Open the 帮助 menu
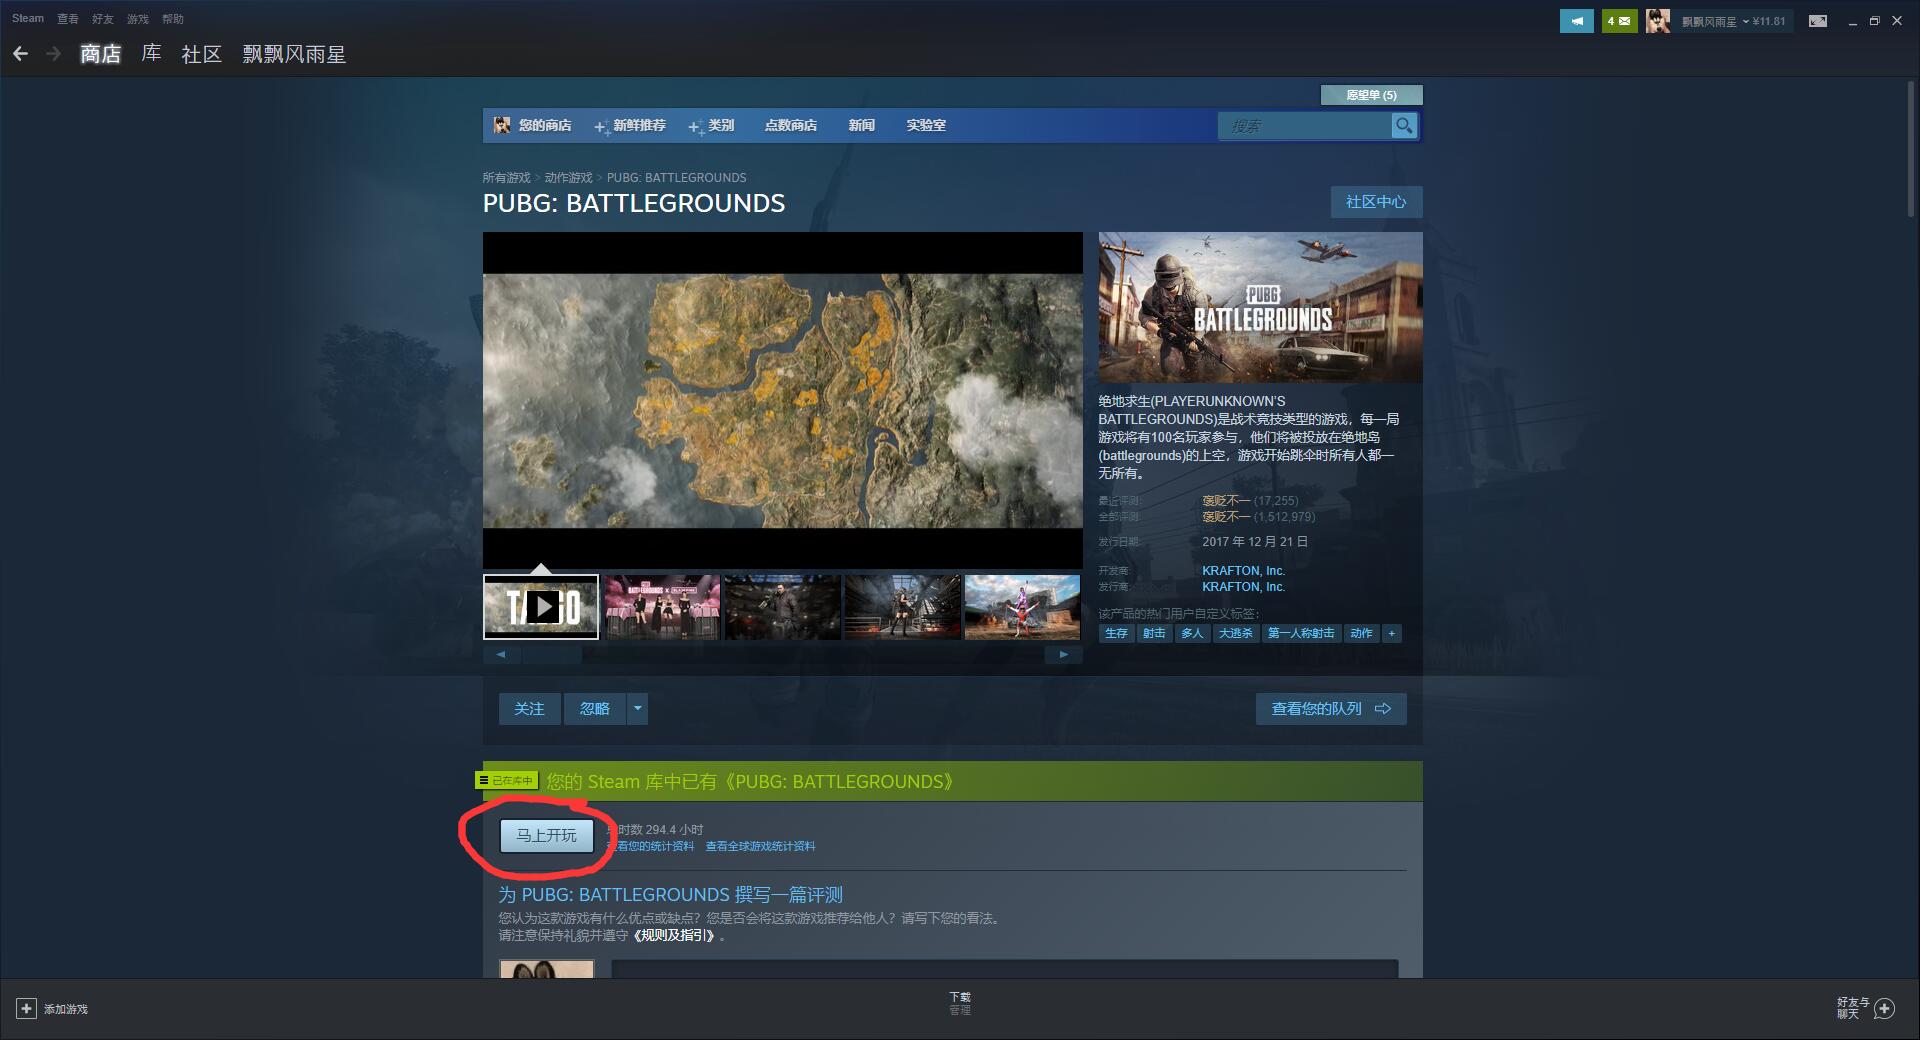This screenshot has width=1920, height=1040. tap(173, 18)
